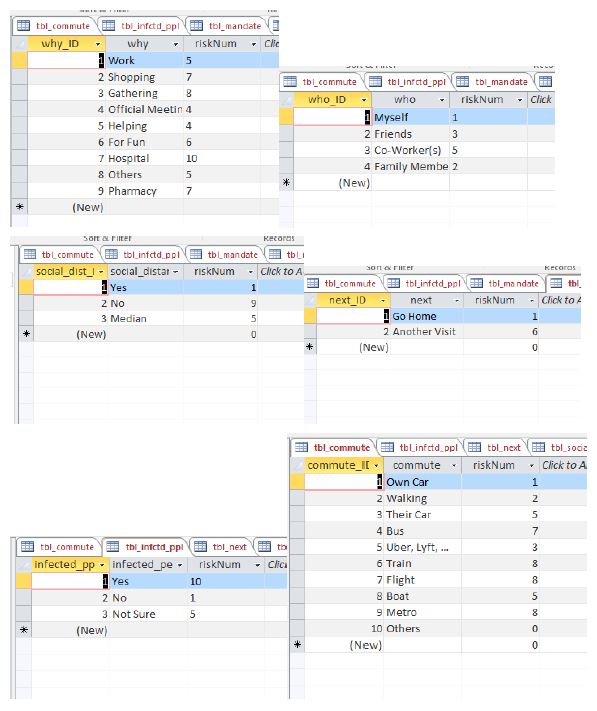Click the tbl_mandate tab in the why table window
Viewport: 597px width, 711px height.
tap(227, 26)
